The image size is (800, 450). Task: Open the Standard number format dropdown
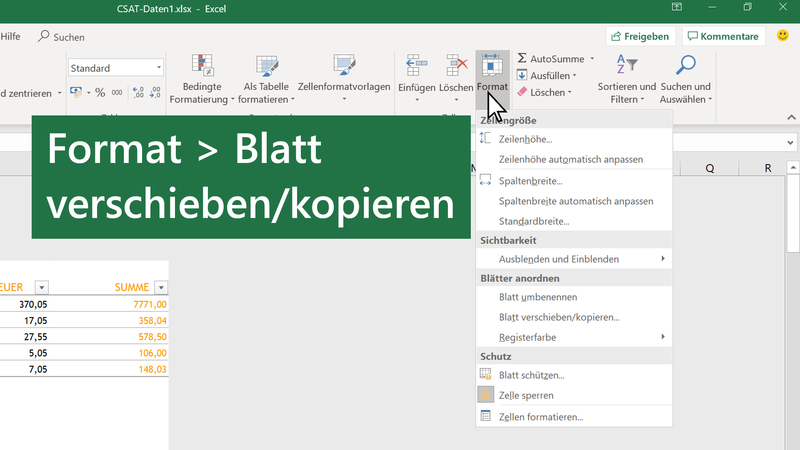pyautogui.click(x=158, y=68)
